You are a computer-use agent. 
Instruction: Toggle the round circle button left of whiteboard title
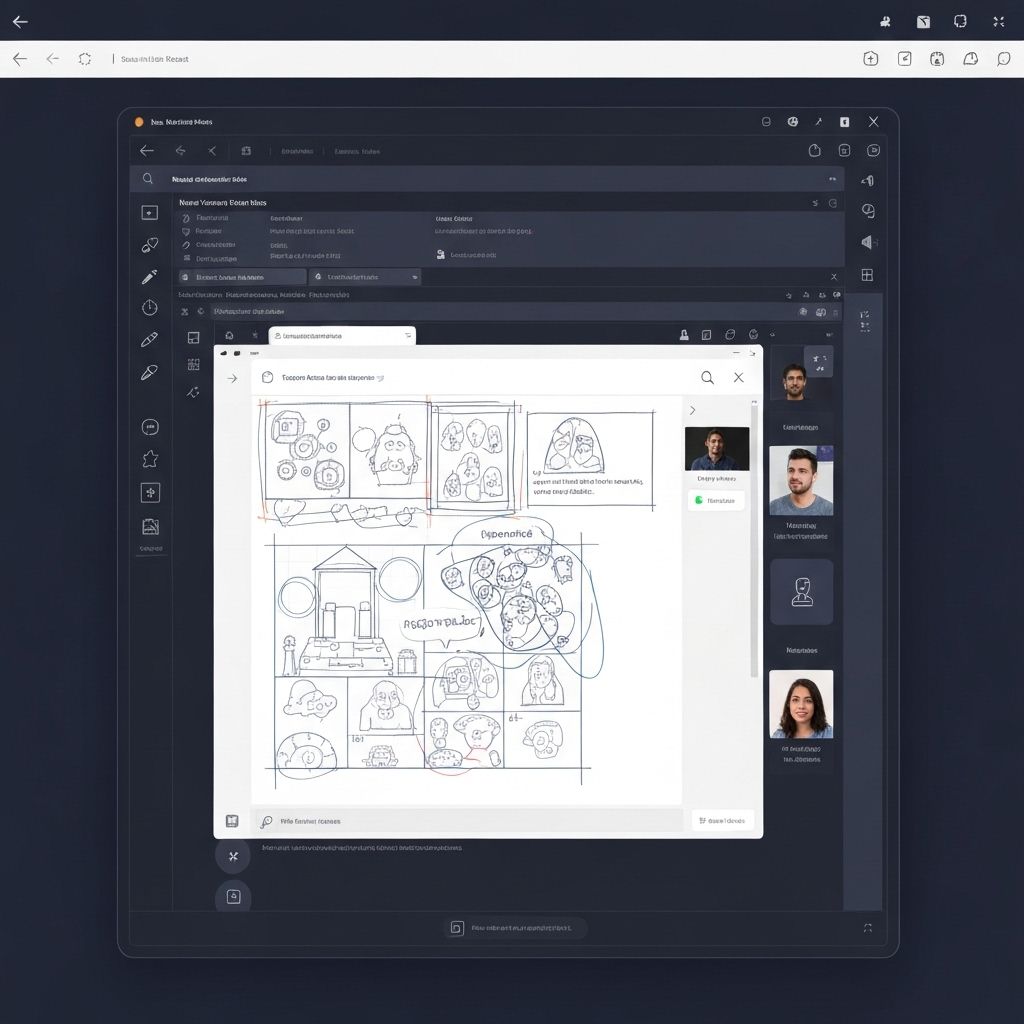click(267, 378)
